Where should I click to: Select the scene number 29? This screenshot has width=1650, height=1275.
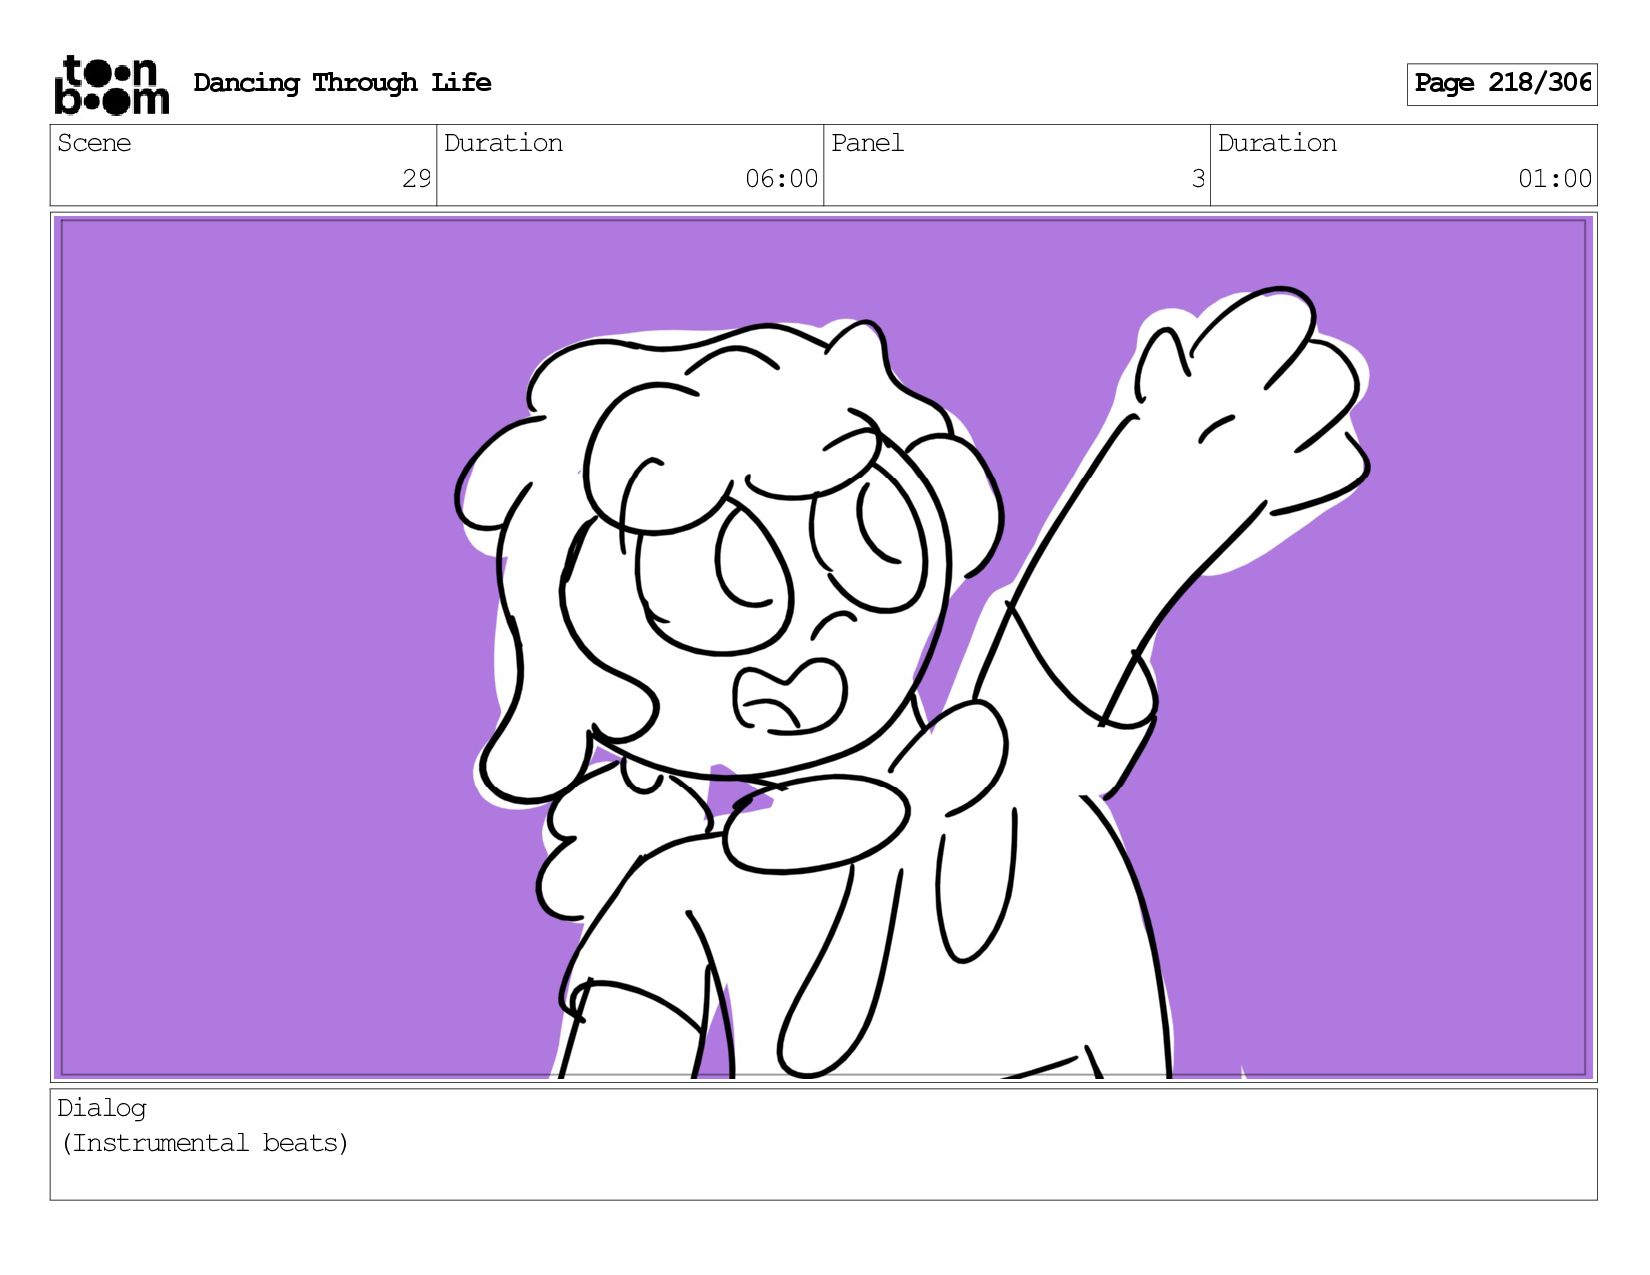[x=416, y=179]
